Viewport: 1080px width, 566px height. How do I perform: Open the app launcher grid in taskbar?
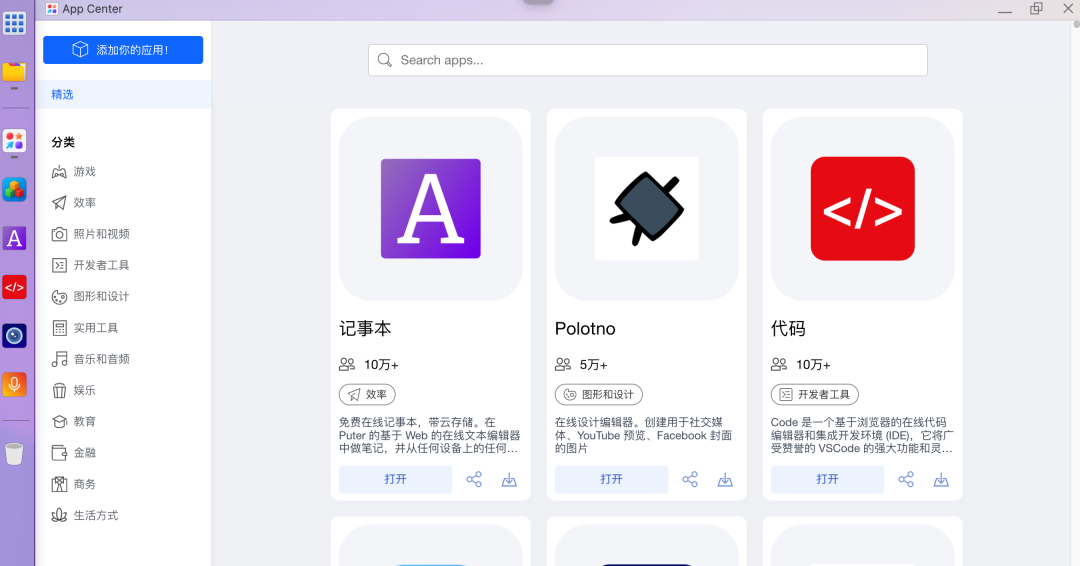14,23
